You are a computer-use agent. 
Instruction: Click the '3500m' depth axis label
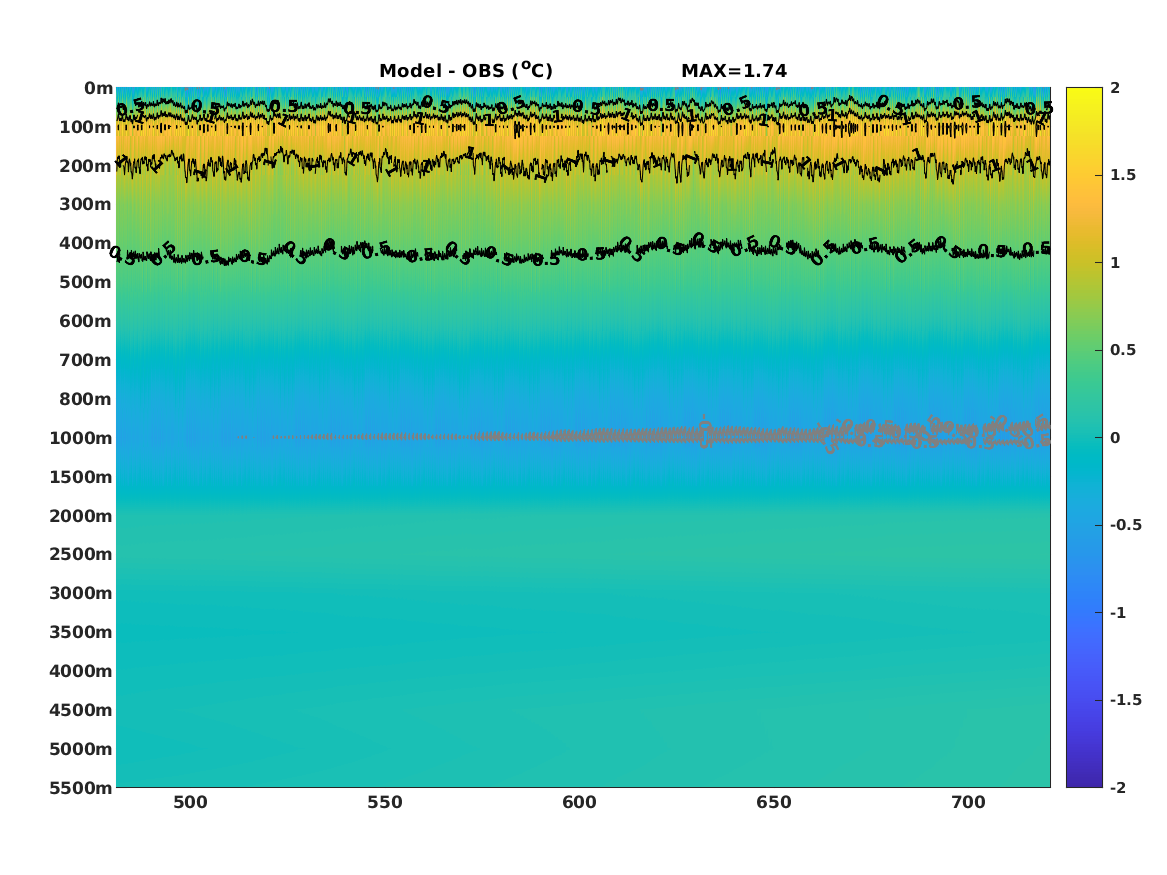pos(80,632)
